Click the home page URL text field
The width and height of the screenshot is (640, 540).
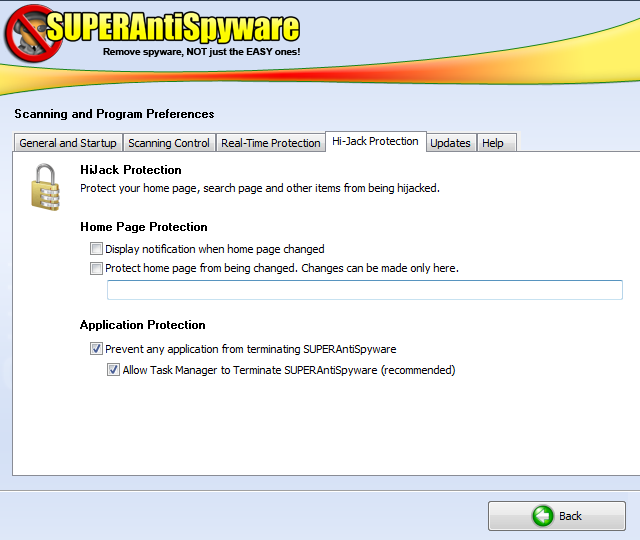(364, 290)
